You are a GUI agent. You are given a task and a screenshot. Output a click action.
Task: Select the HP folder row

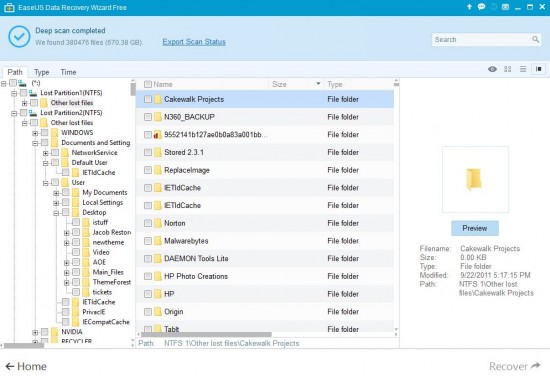pos(265,294)
